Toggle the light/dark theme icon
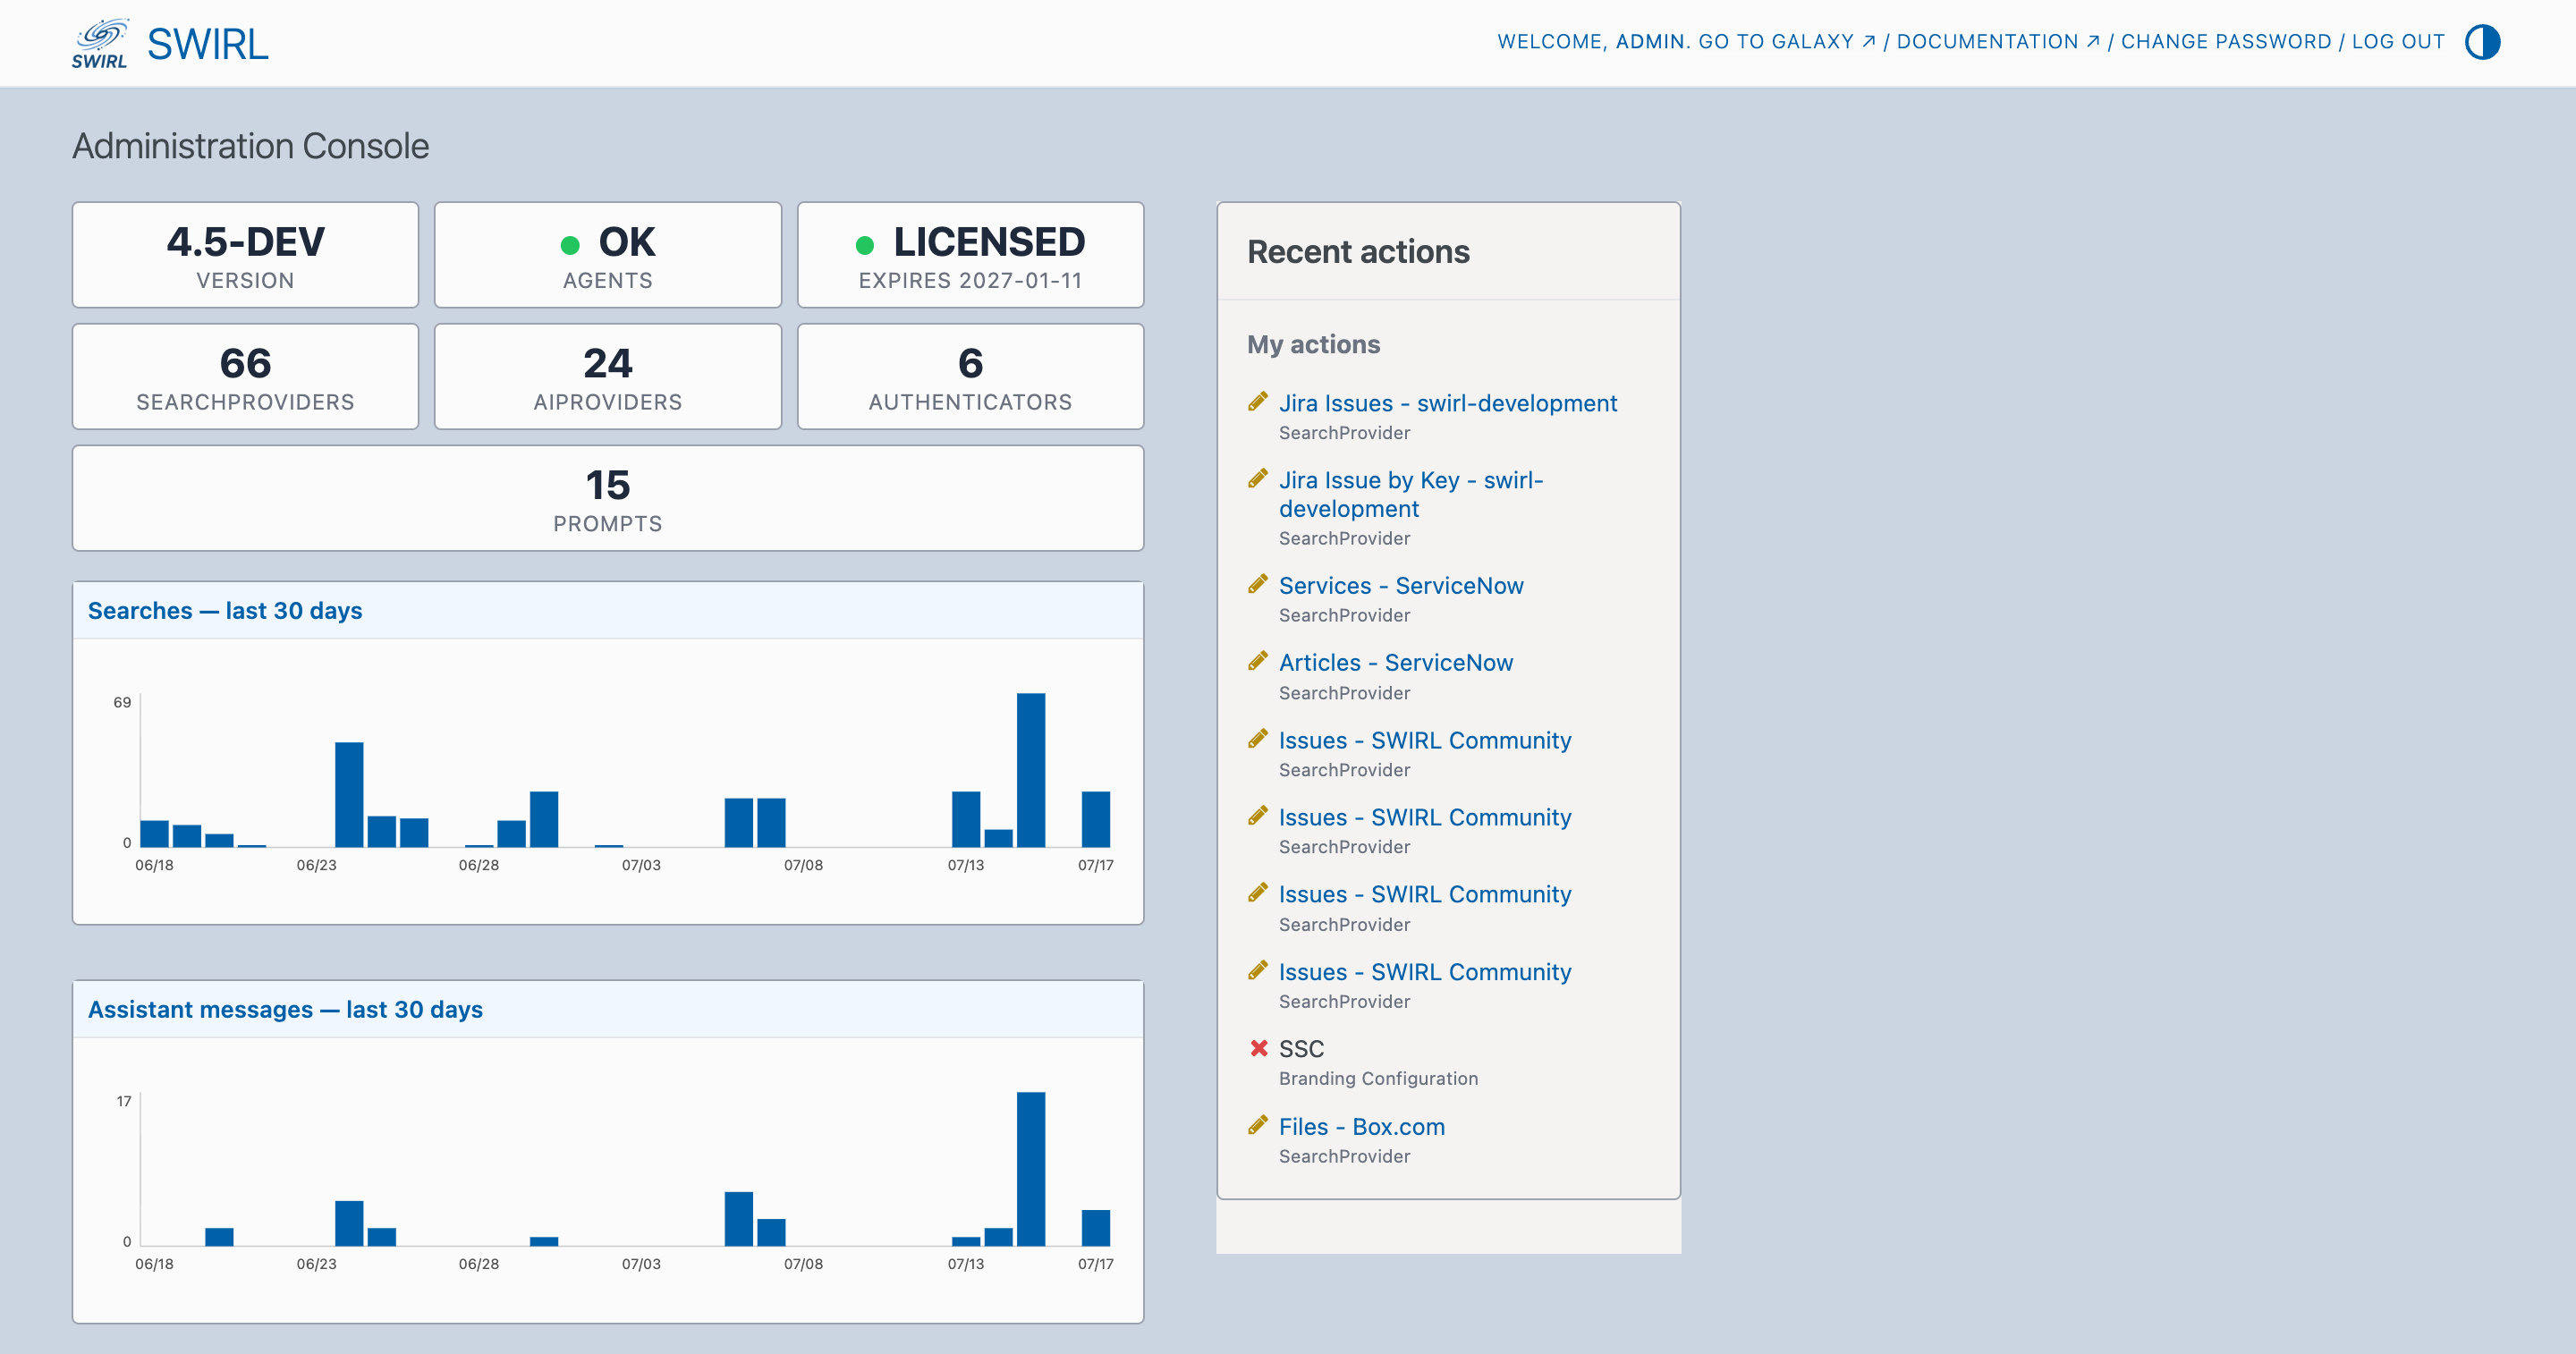The image size is (2576, 1354). pyautogui.click(x=2482, y=42)
